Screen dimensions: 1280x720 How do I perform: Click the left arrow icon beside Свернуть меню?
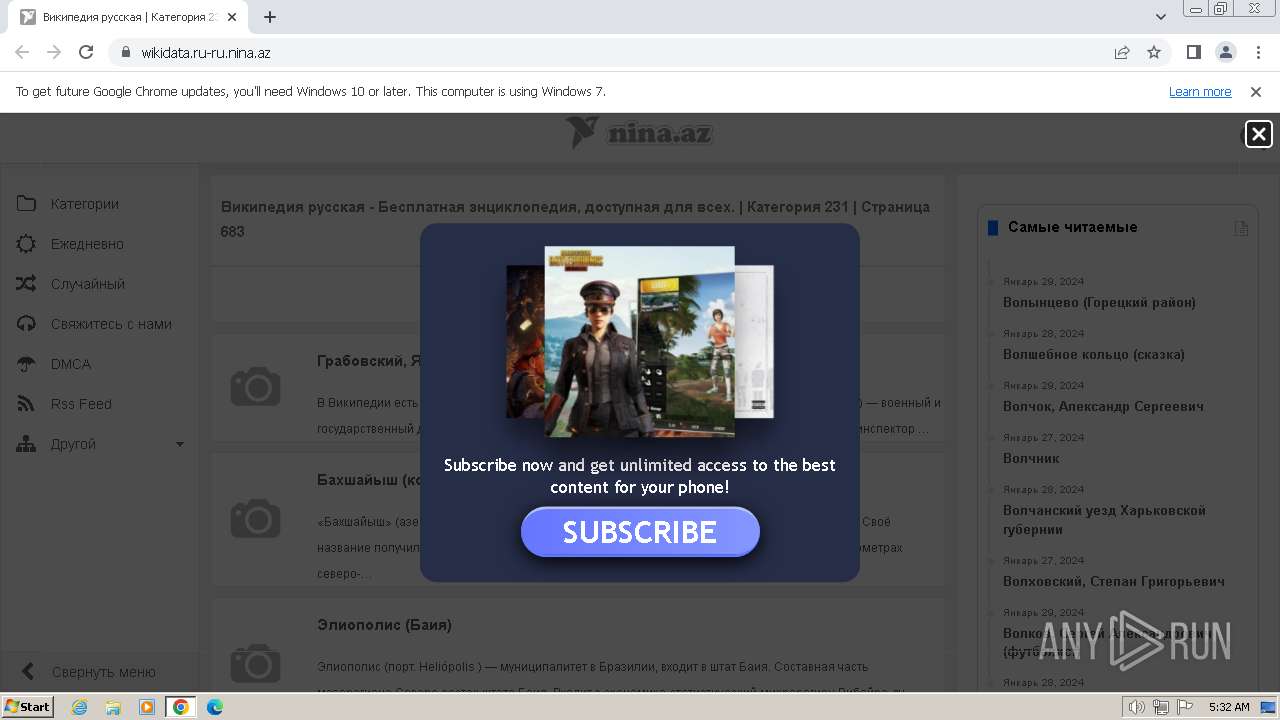(x=28, y=672)
